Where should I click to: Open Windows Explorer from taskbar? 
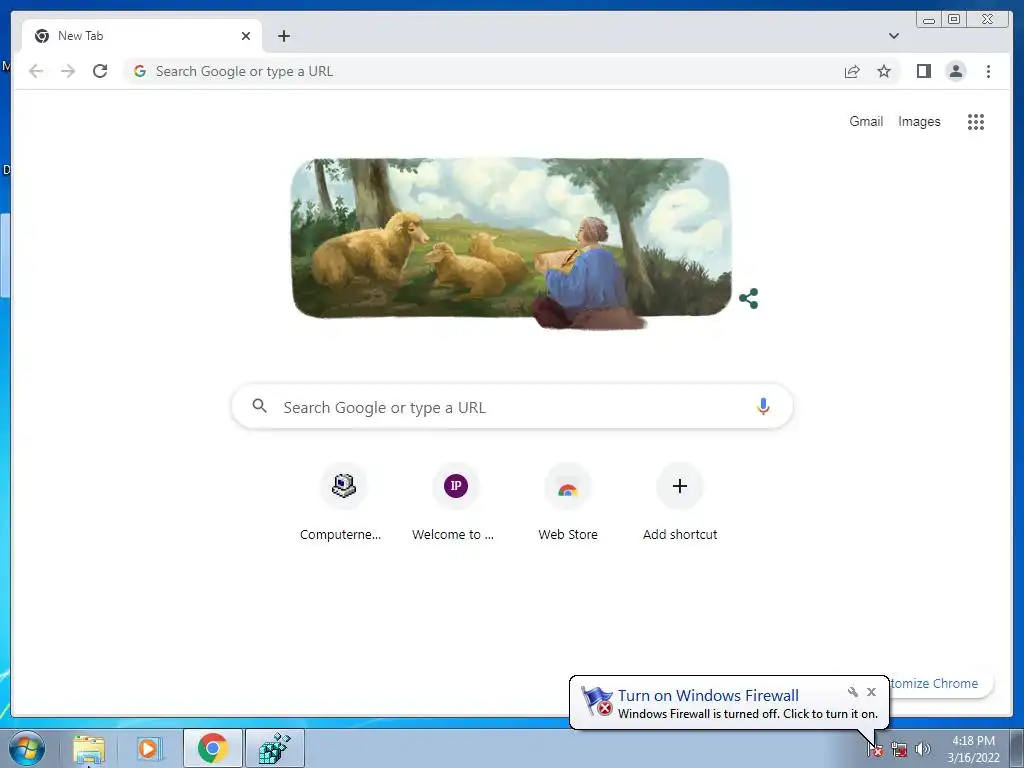(x=89, y=749)
